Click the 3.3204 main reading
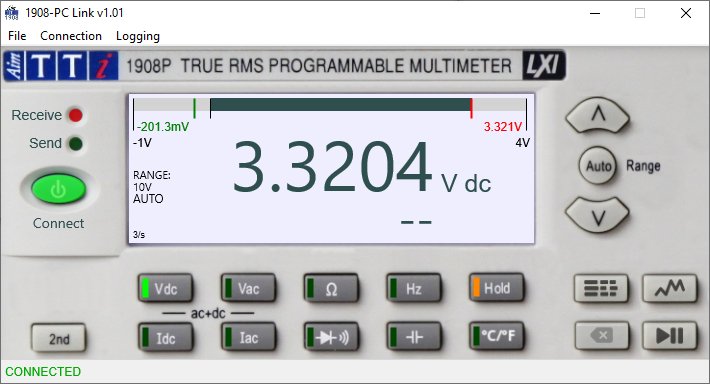Image resolution: width=710 pixels, height=384 pixels. point(332,167)
